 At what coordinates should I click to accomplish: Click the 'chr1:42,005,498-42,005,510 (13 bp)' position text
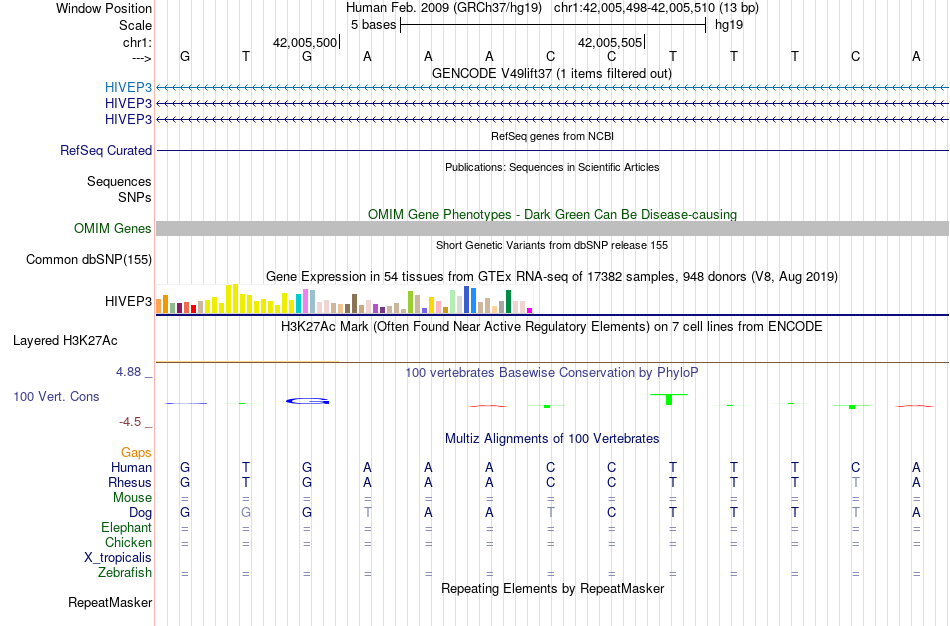[656, 8]
